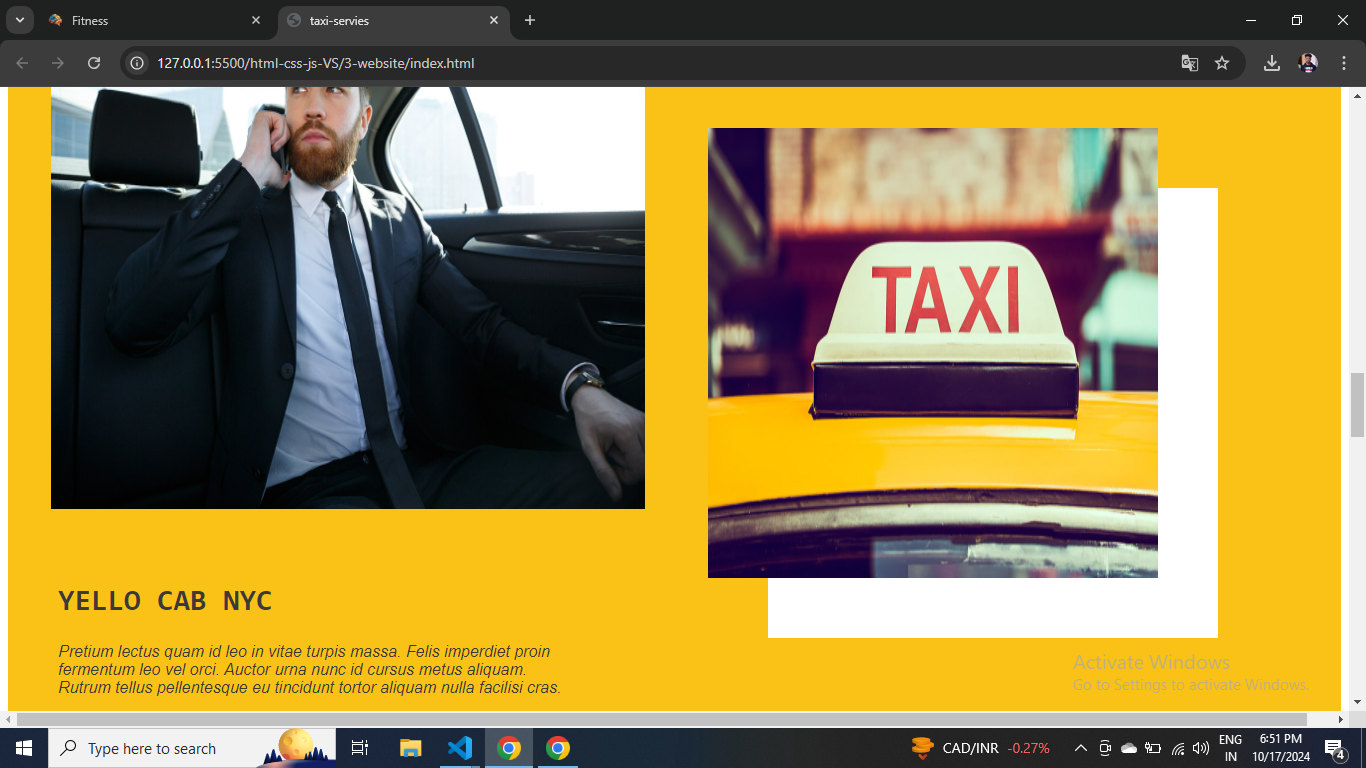Screen dimensions: 1366x768
Task: Switch to the first Chrome taskbar icon
Action: coord(509,748)
